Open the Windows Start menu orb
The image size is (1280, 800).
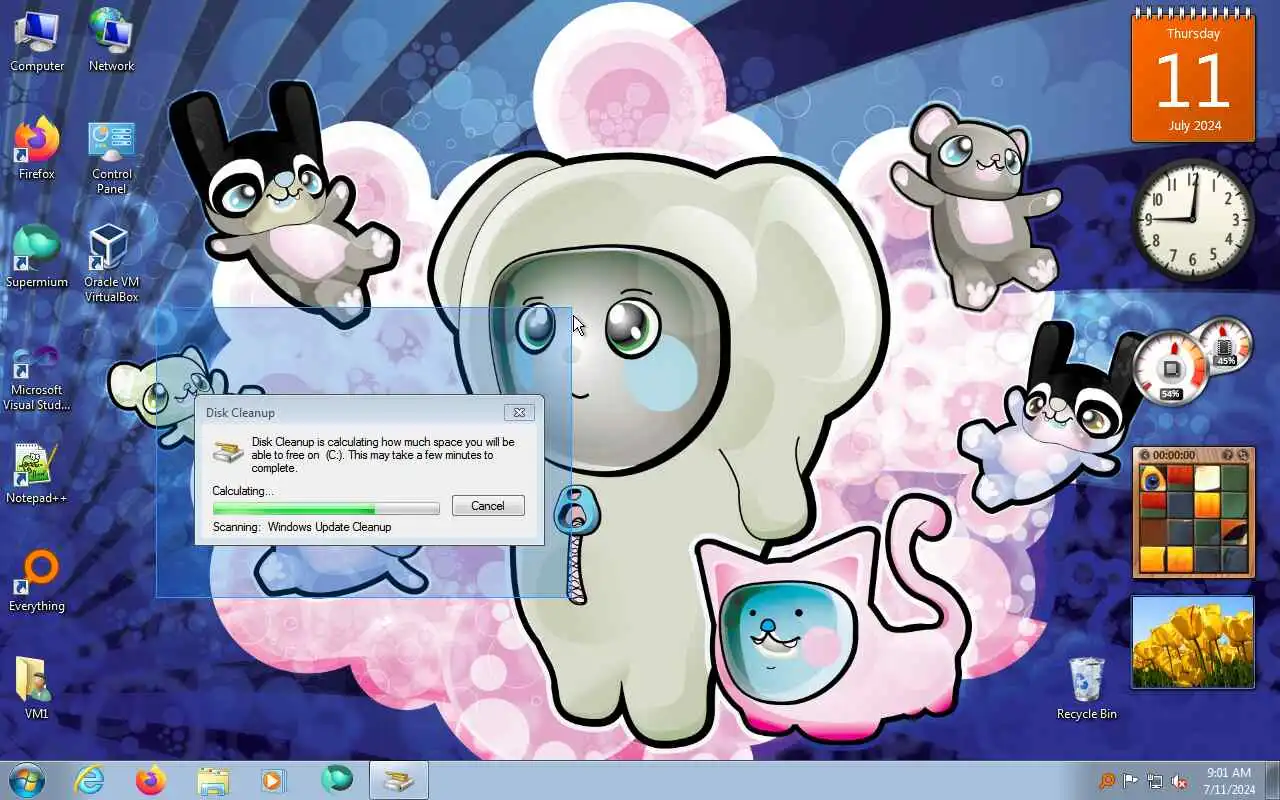click(x=26, y=780)
